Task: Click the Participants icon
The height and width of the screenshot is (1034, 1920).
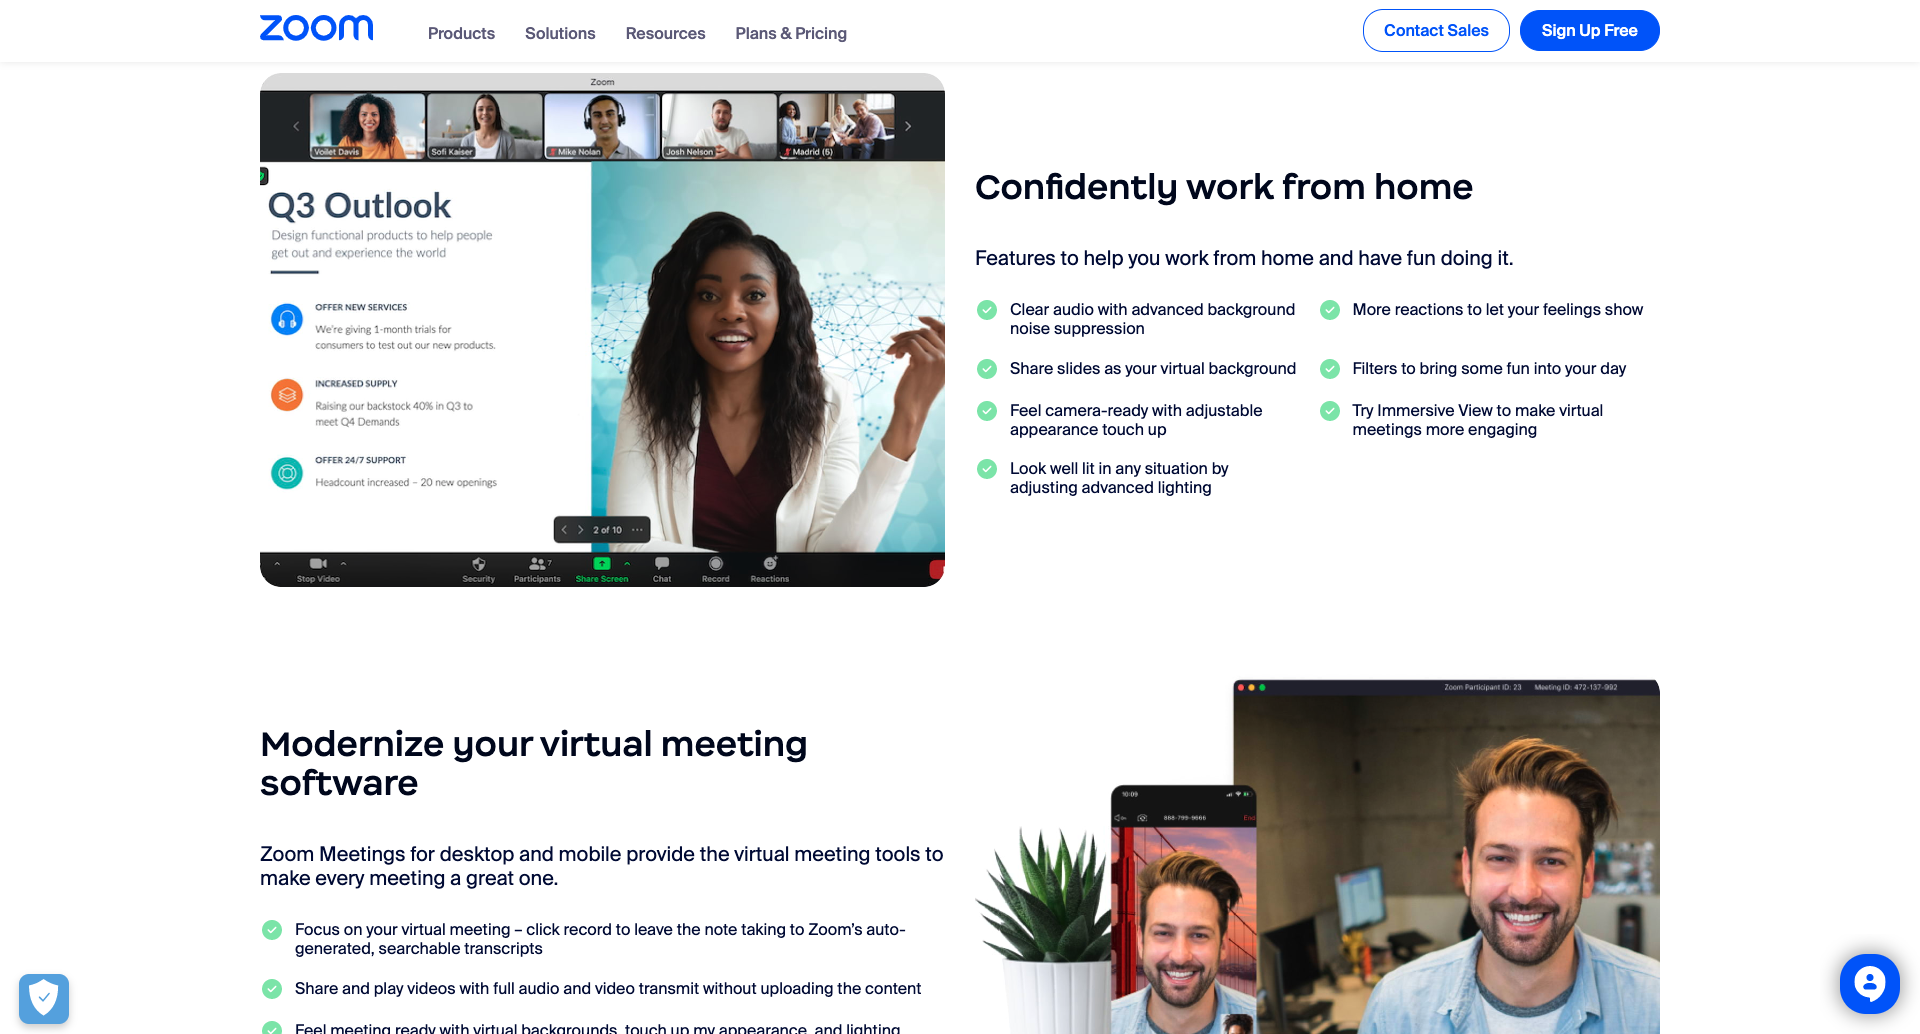Action: pyautogui.click(x=538, y=564)
